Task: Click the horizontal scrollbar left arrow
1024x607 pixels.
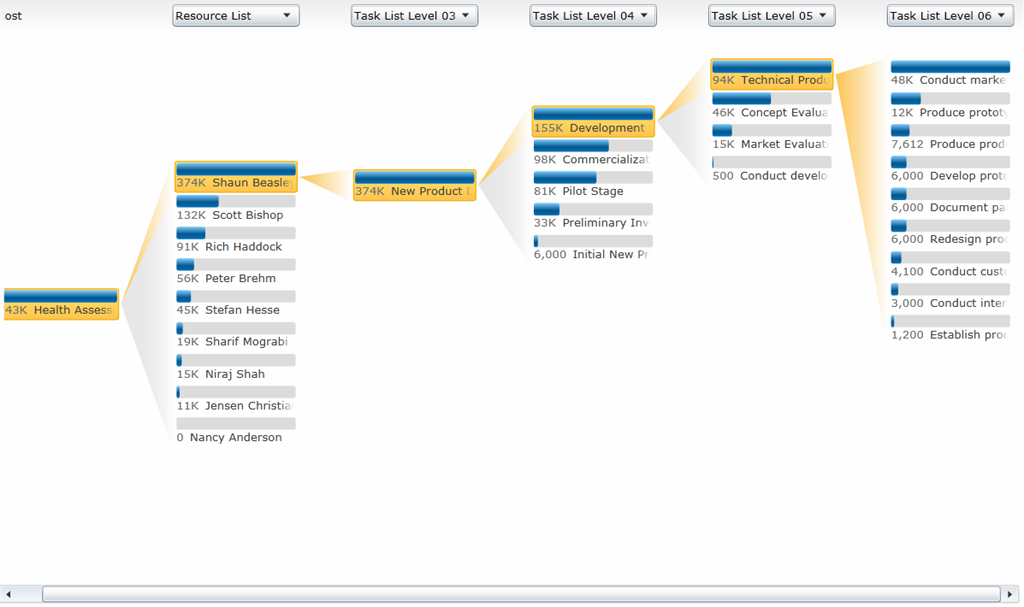Action: 9,594
